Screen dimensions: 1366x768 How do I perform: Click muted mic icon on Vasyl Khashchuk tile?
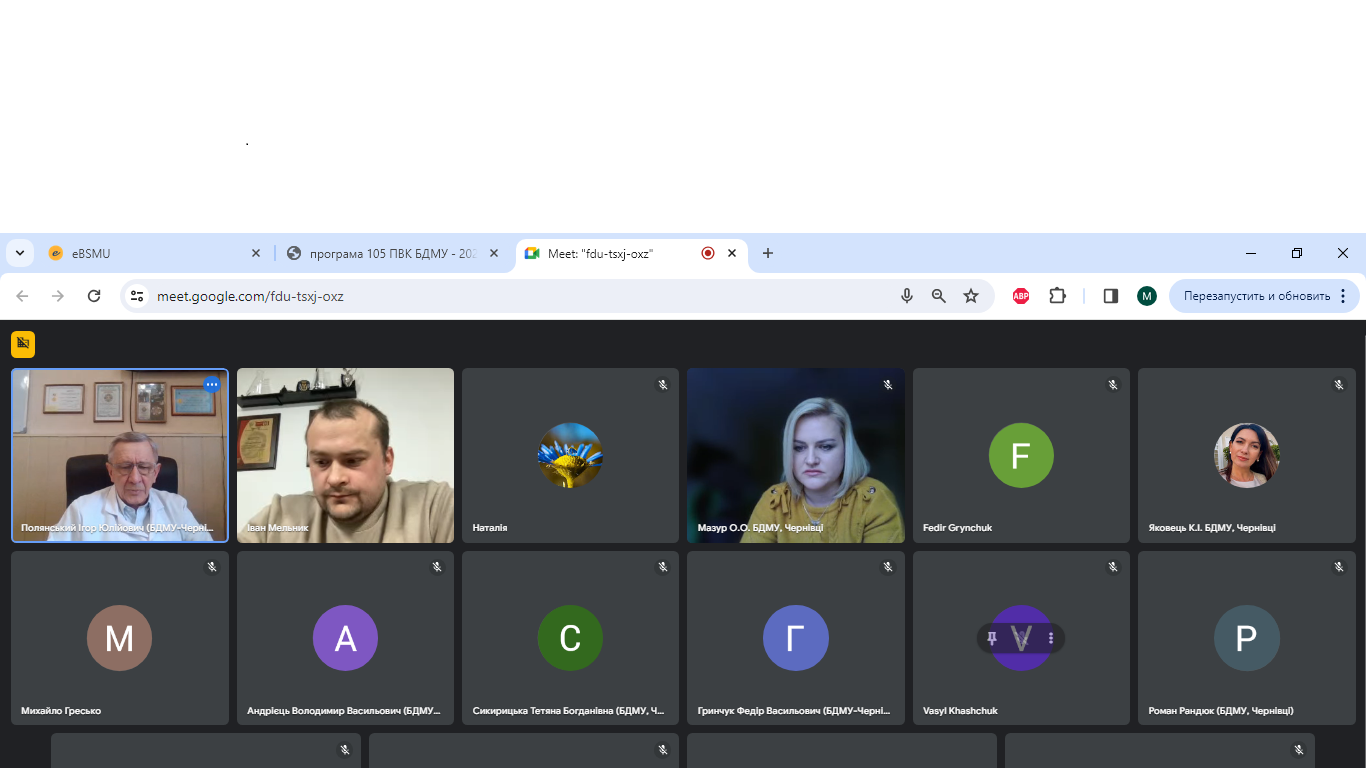point(1113,567)
